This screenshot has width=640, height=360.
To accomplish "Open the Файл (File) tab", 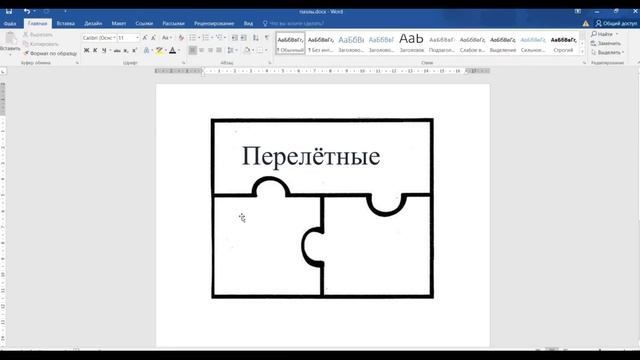I will [x=10, y=24].
